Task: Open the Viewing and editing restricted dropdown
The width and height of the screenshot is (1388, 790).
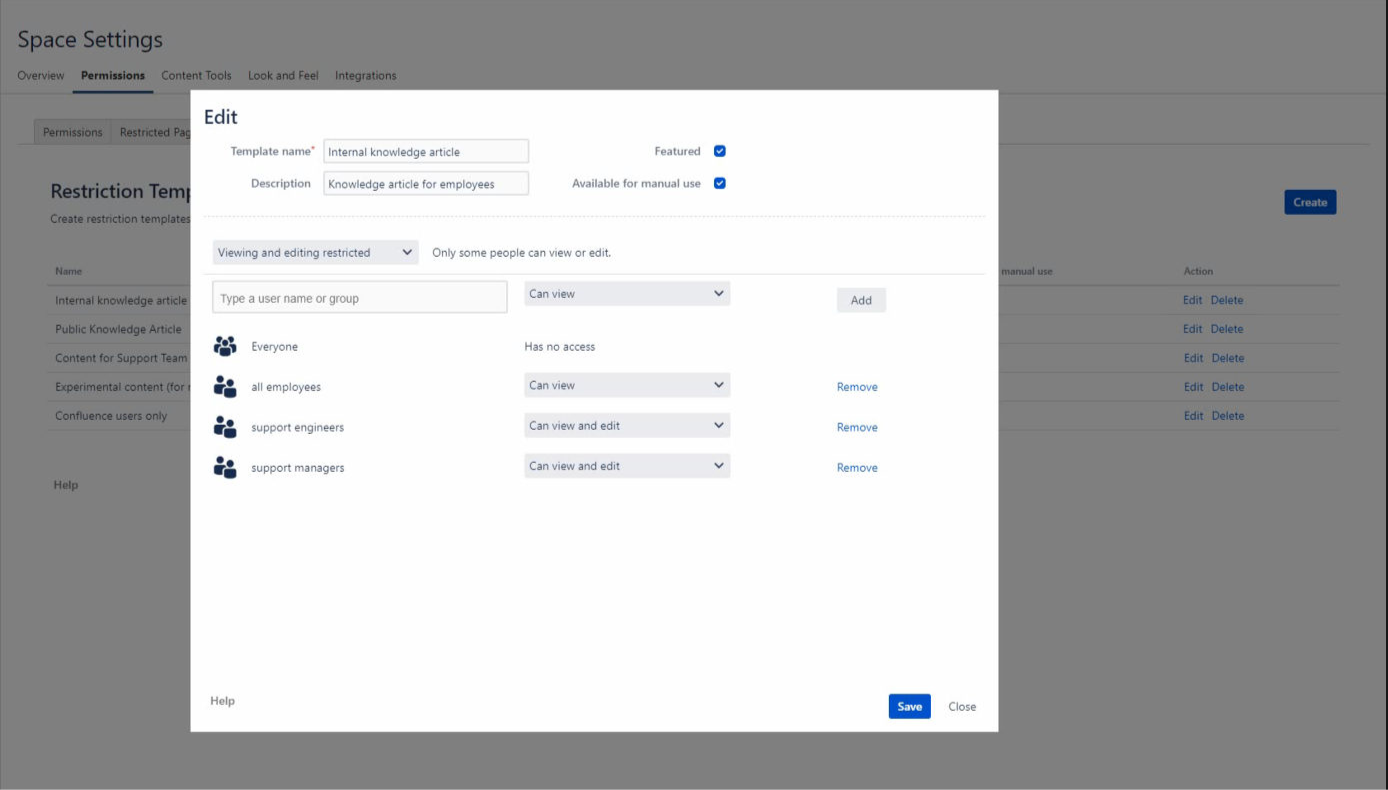Action: (x=314, y=252)
